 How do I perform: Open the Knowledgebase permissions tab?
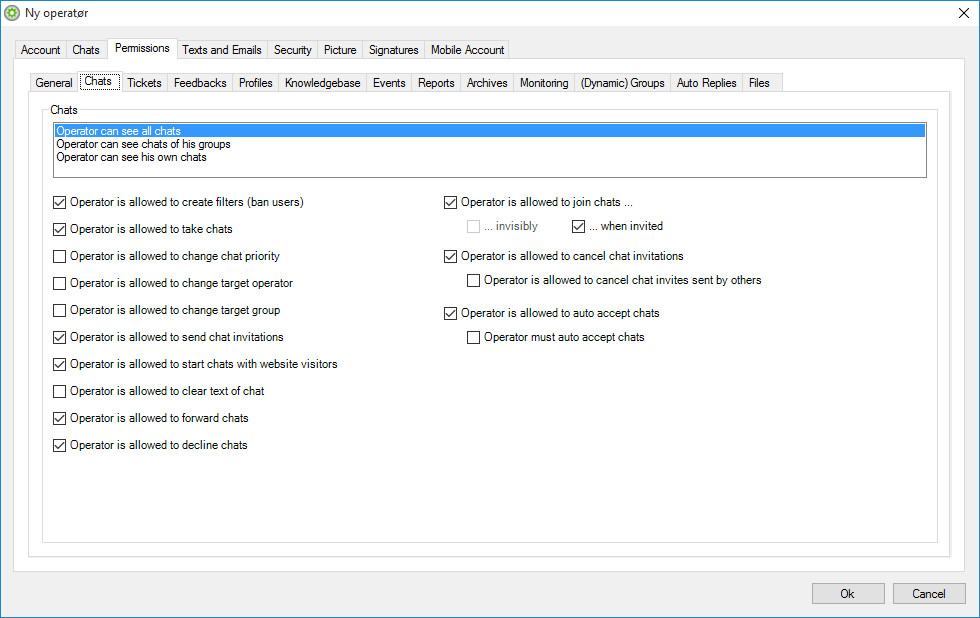[x=322, y=82]
